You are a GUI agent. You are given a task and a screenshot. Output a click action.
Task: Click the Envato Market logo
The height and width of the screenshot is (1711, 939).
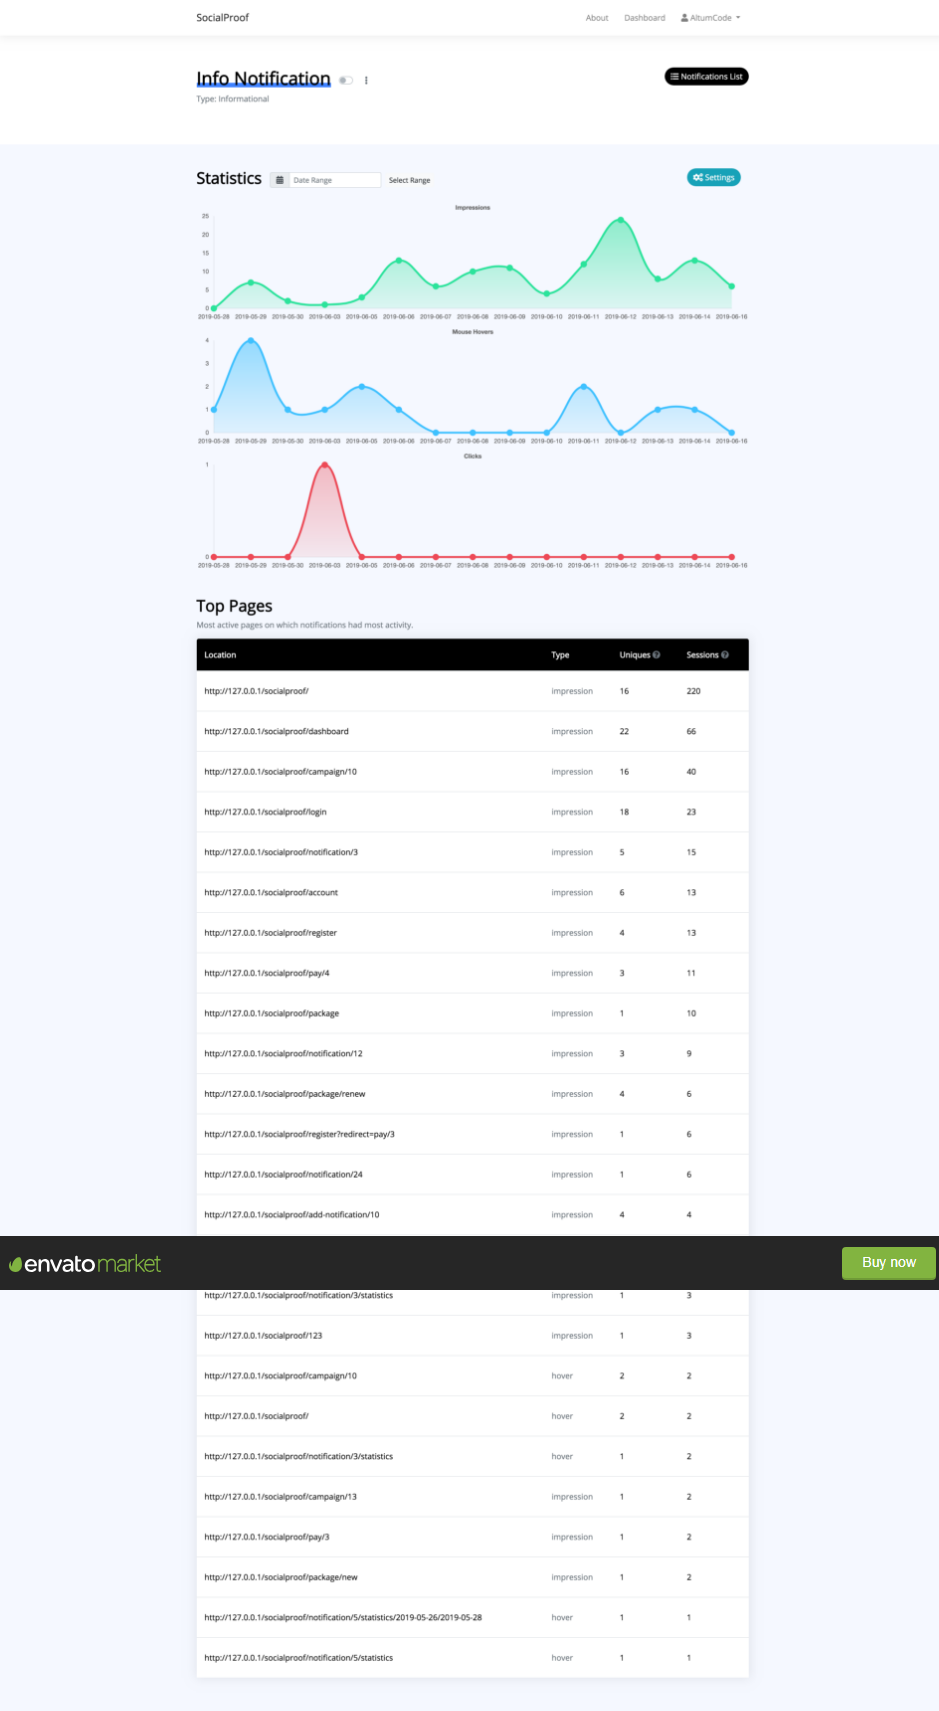click(x=85, y=1264)
